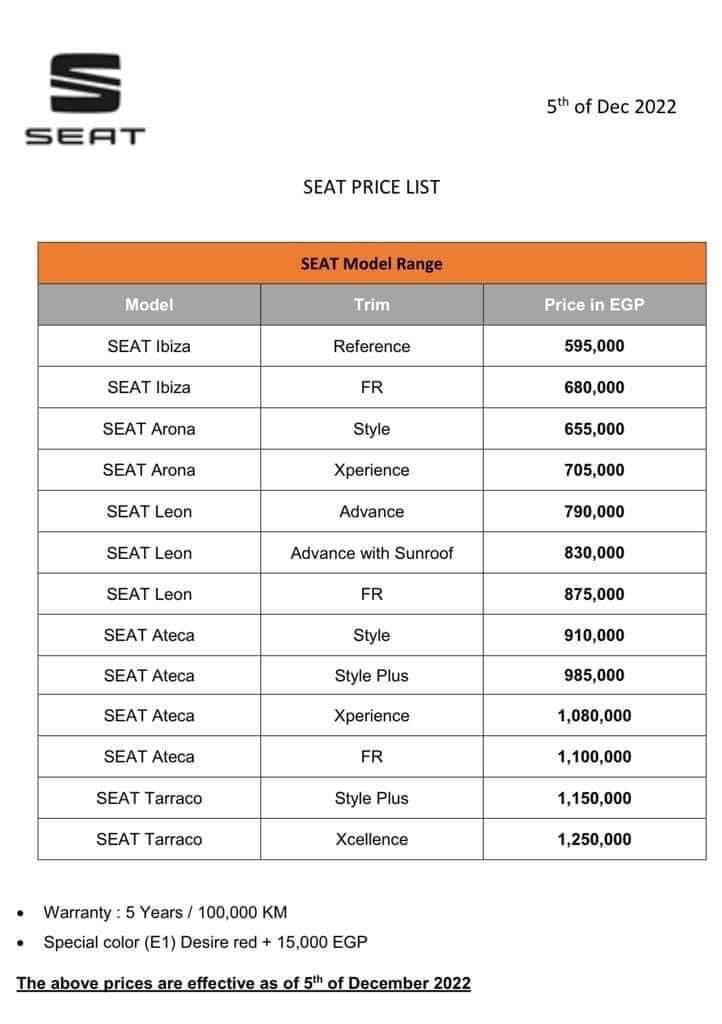Select the Xcellence trim cell
The image size is (722, 1024).
[371, 839]
